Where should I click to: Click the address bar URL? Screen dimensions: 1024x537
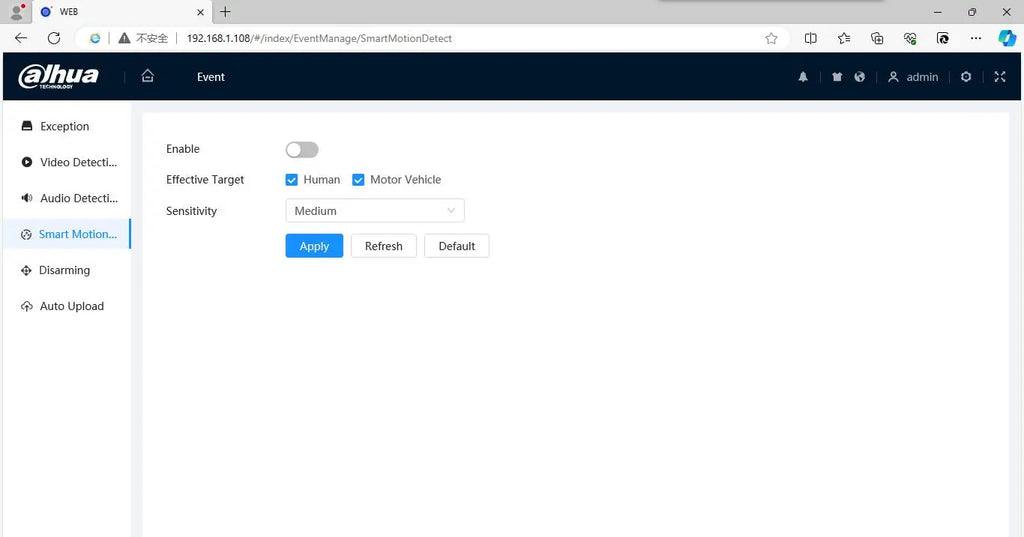319,39
